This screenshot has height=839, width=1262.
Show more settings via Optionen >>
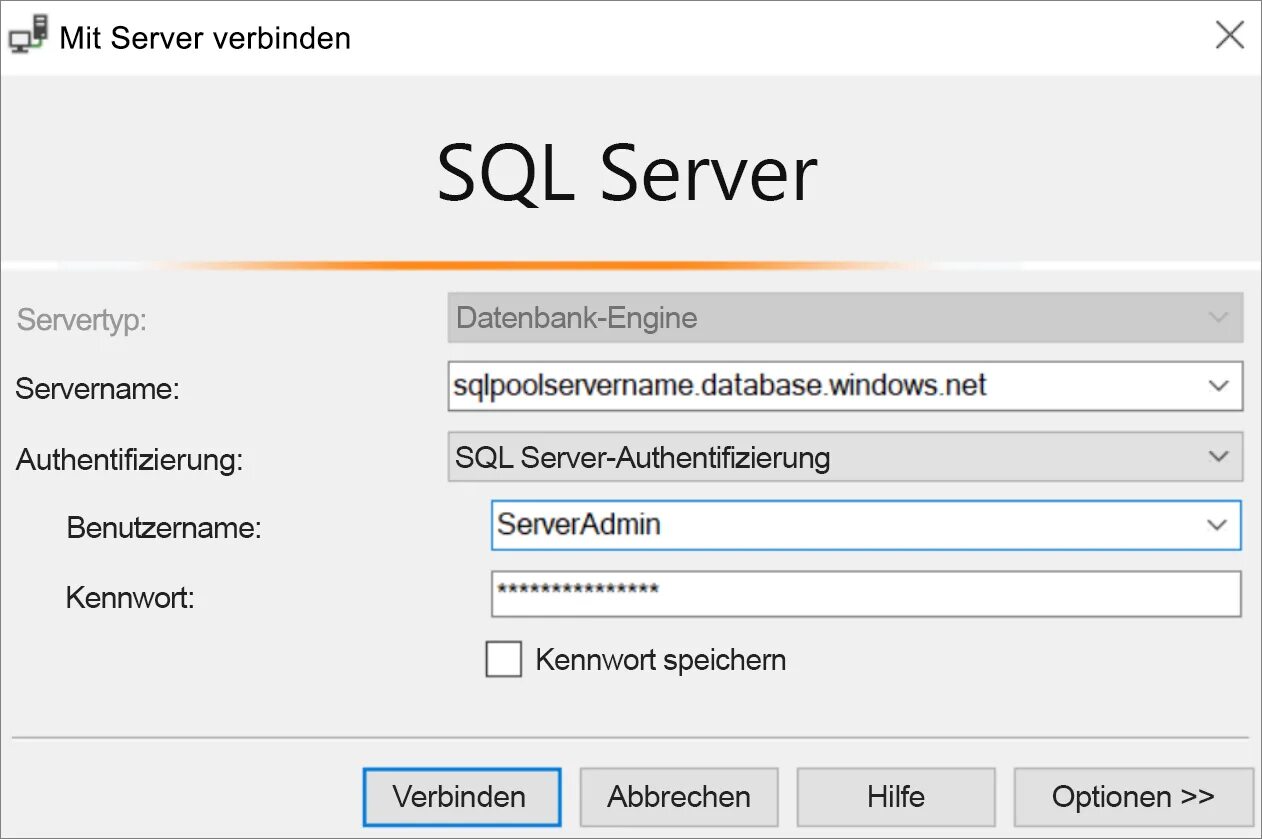pos(1132,797)
